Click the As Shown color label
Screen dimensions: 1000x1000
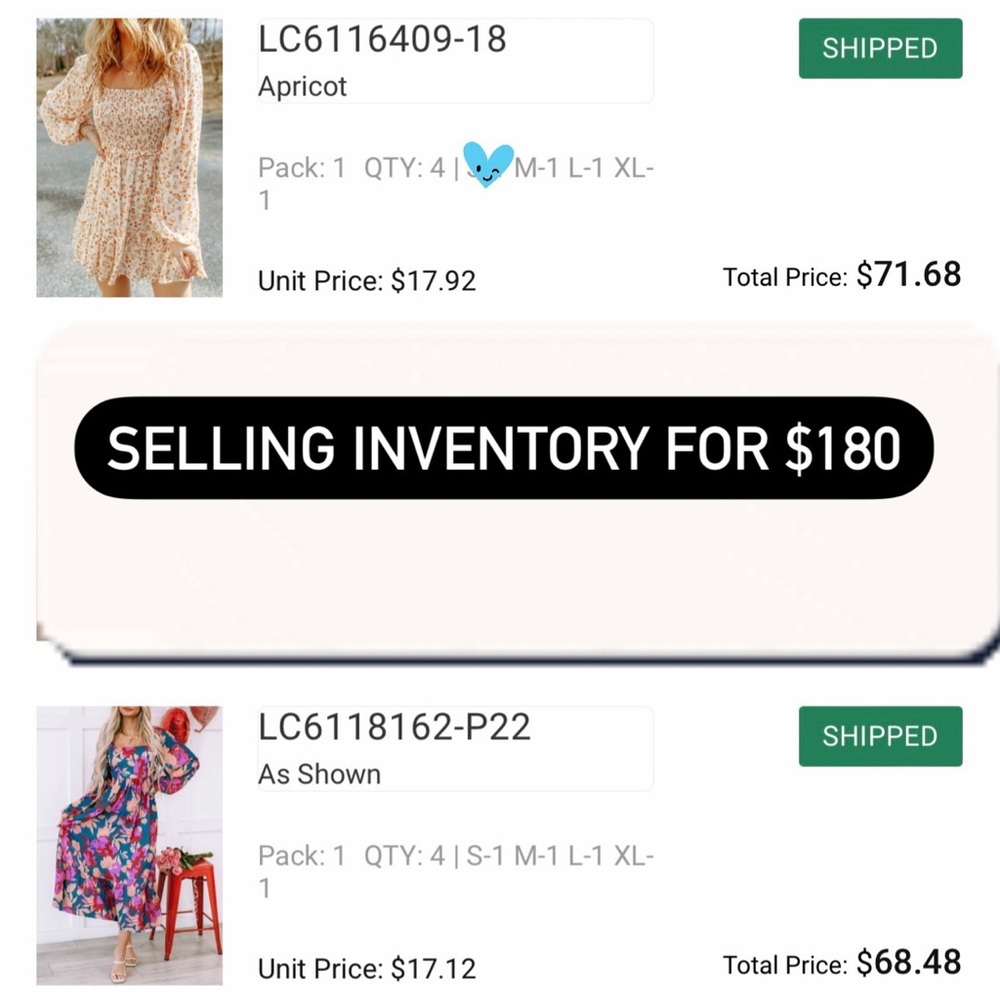pyautogui.click(x=319, y=774)
